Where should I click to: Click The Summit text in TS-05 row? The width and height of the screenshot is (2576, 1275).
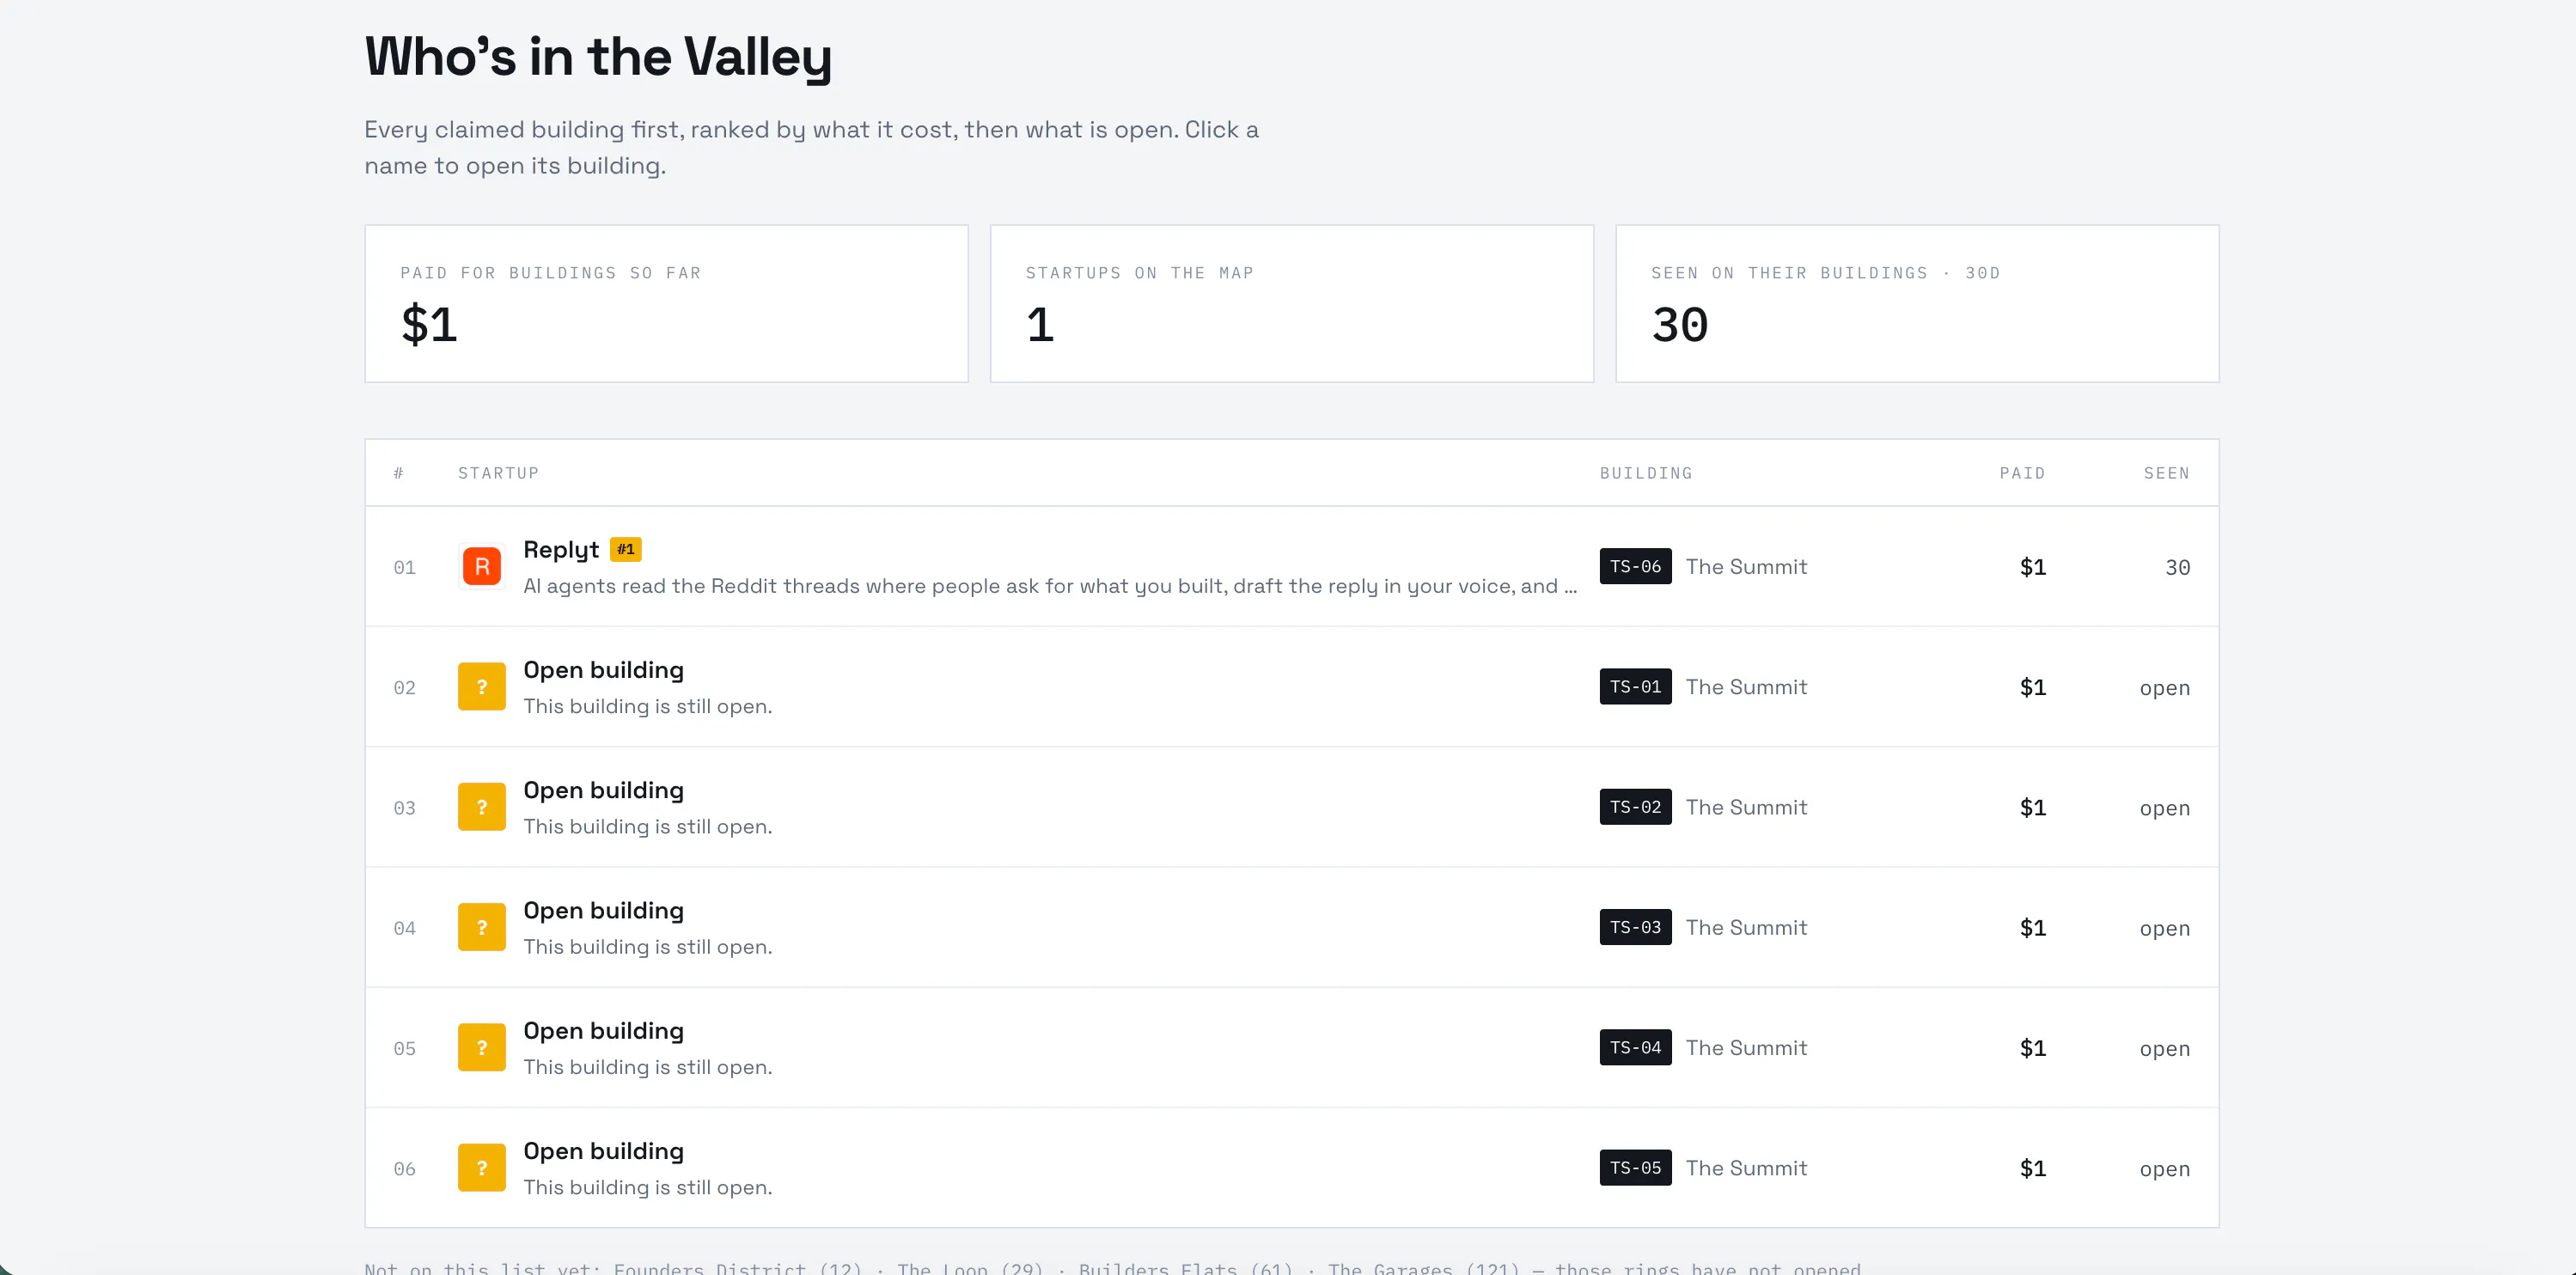point(1746,1168)
